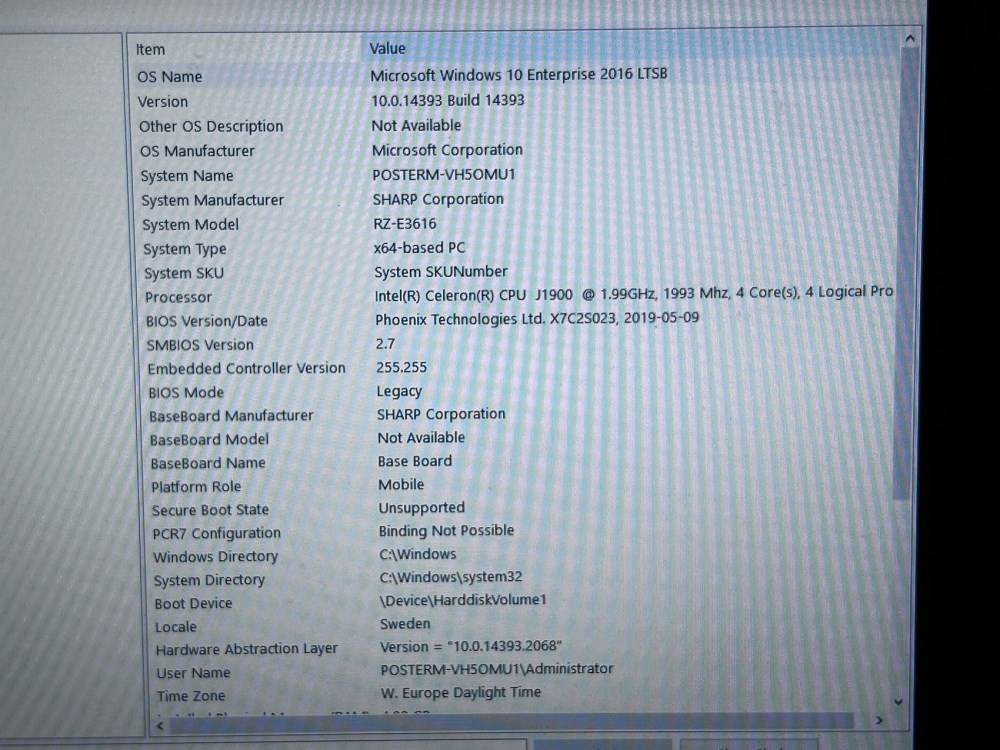Screen dimensions: 1000x750
Task: Select '\Device\HarddiskVolume1' value
Action: [x=463, y=600]
